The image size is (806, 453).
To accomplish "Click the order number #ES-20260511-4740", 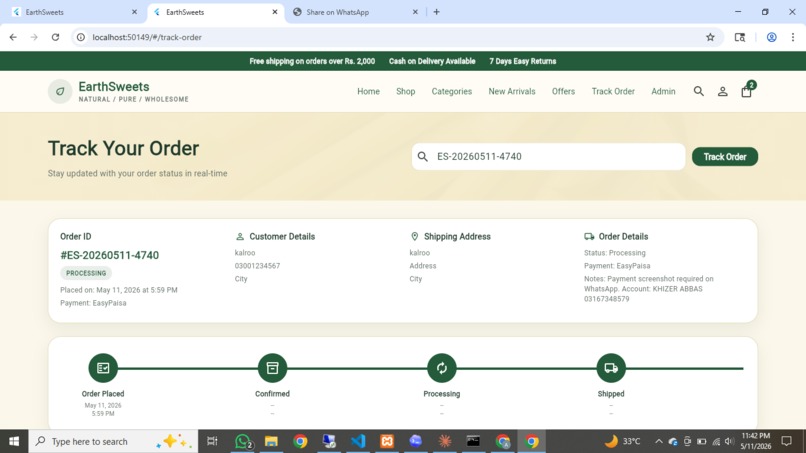I will click(x=109, y=255).
